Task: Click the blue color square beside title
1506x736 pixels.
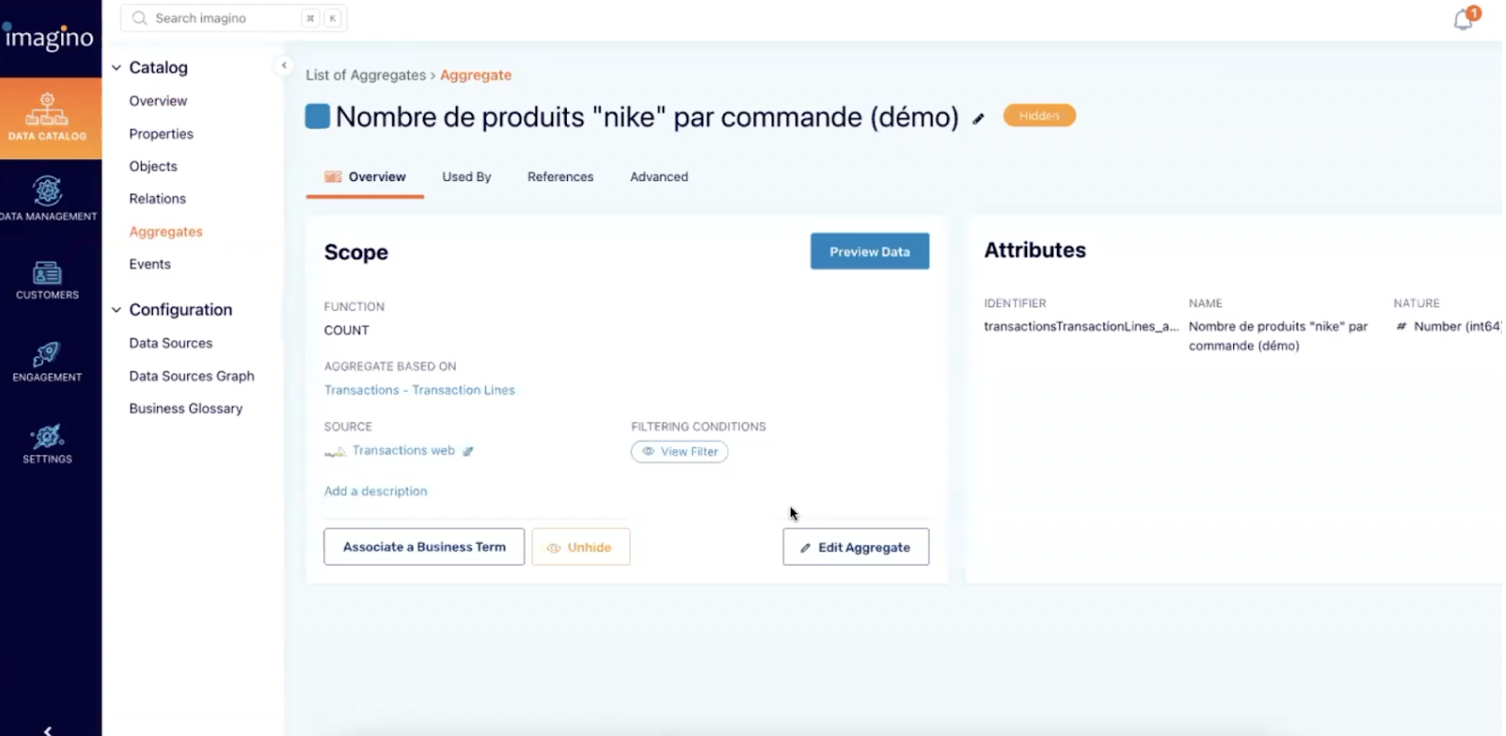Action: [317, 117]
